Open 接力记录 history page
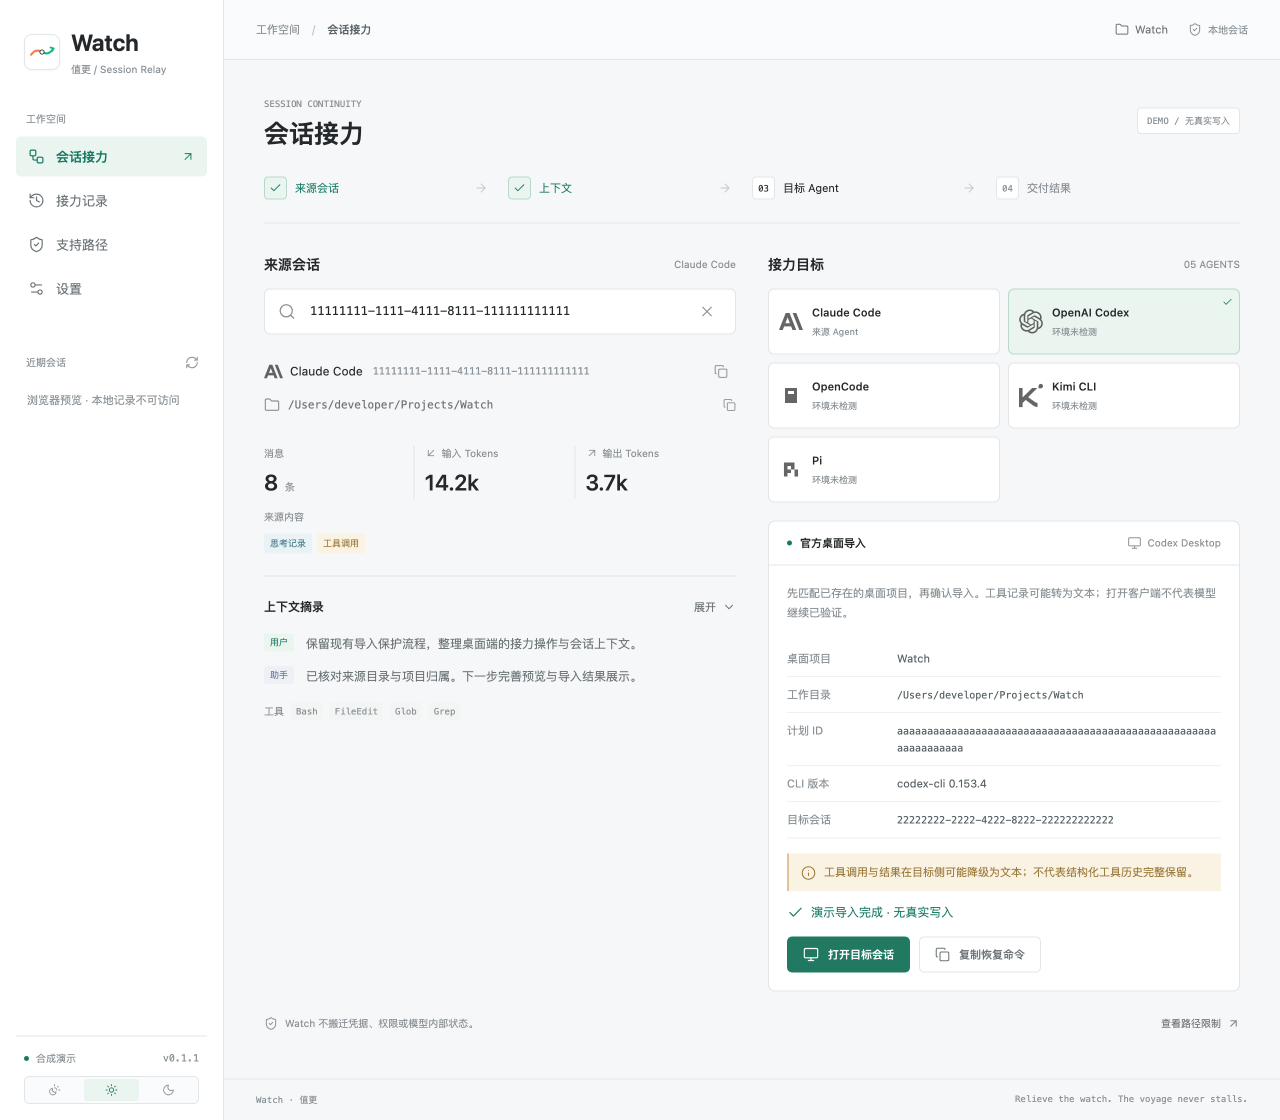This screenshot has height=1120, width=1280. [x=111, y=201]
